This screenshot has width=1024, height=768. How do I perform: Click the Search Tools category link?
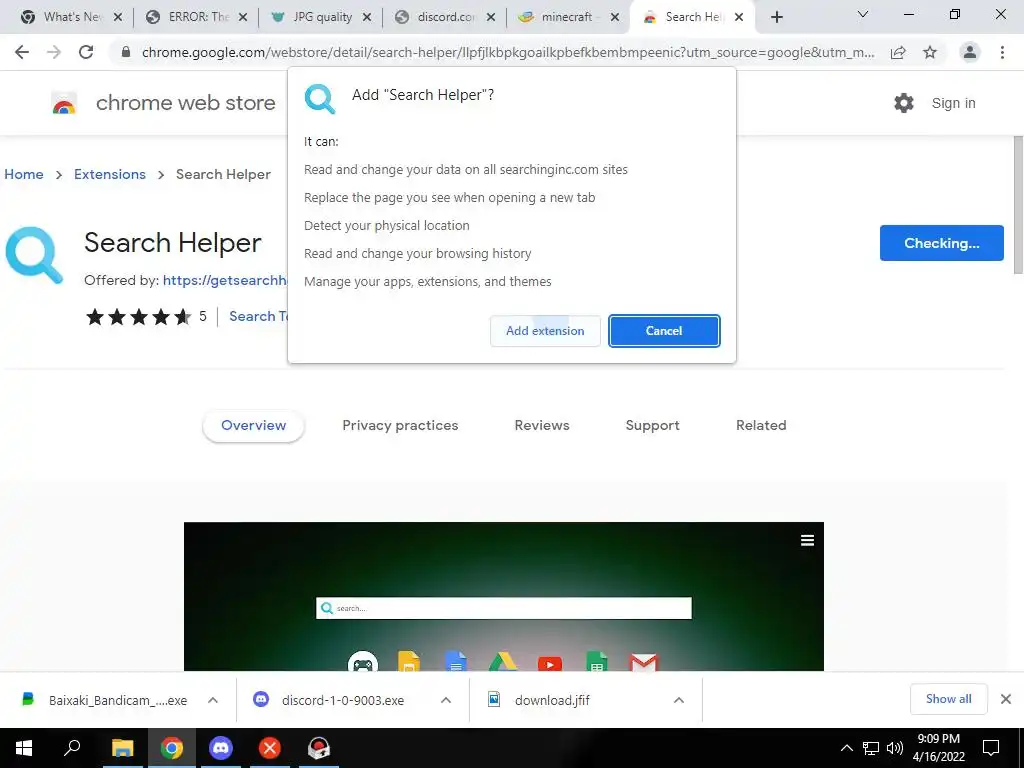259,316
